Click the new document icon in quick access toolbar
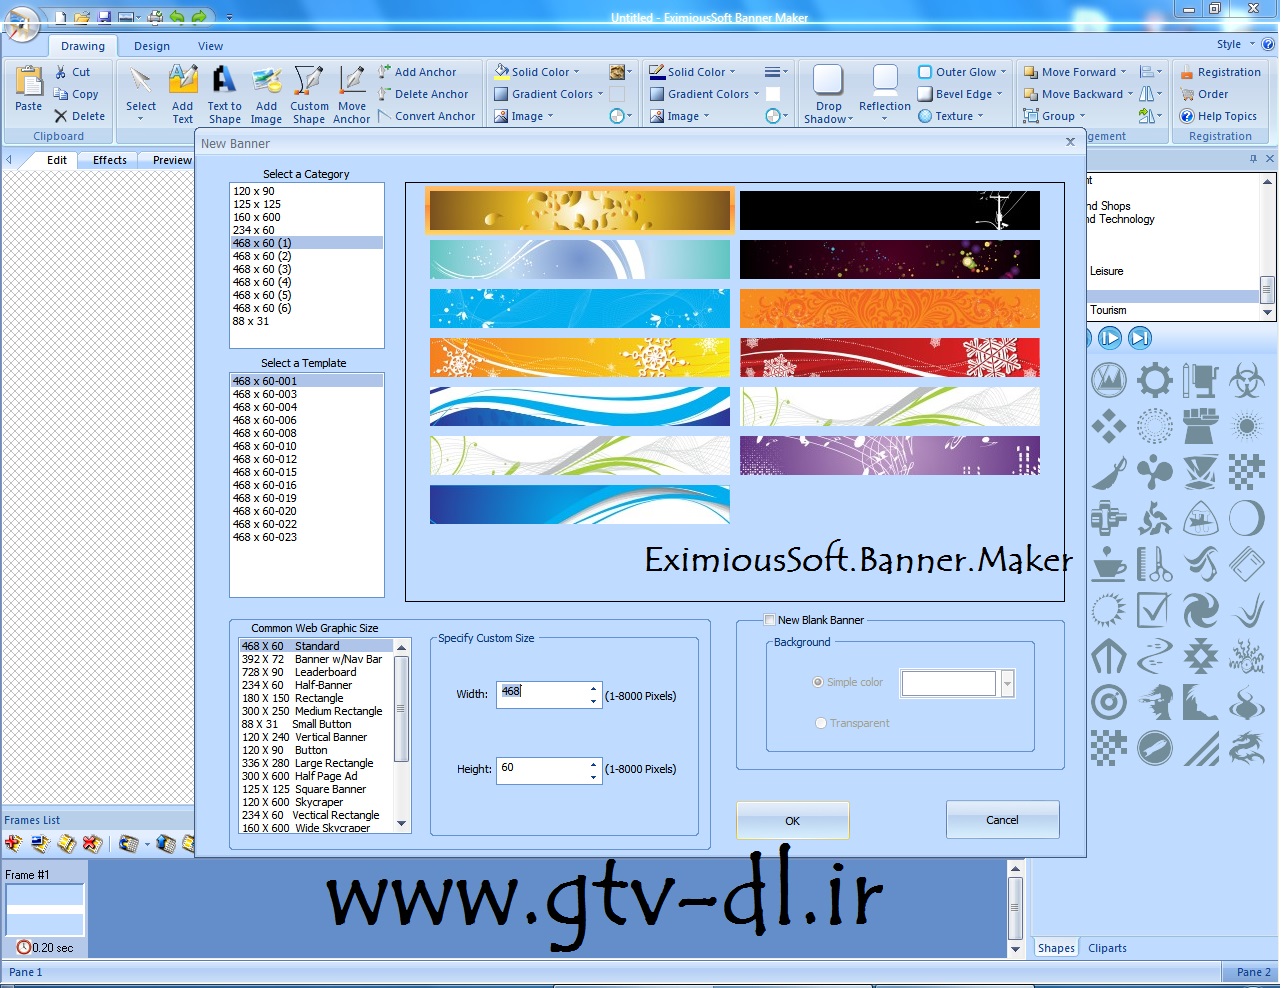 (x=61, y=17)
